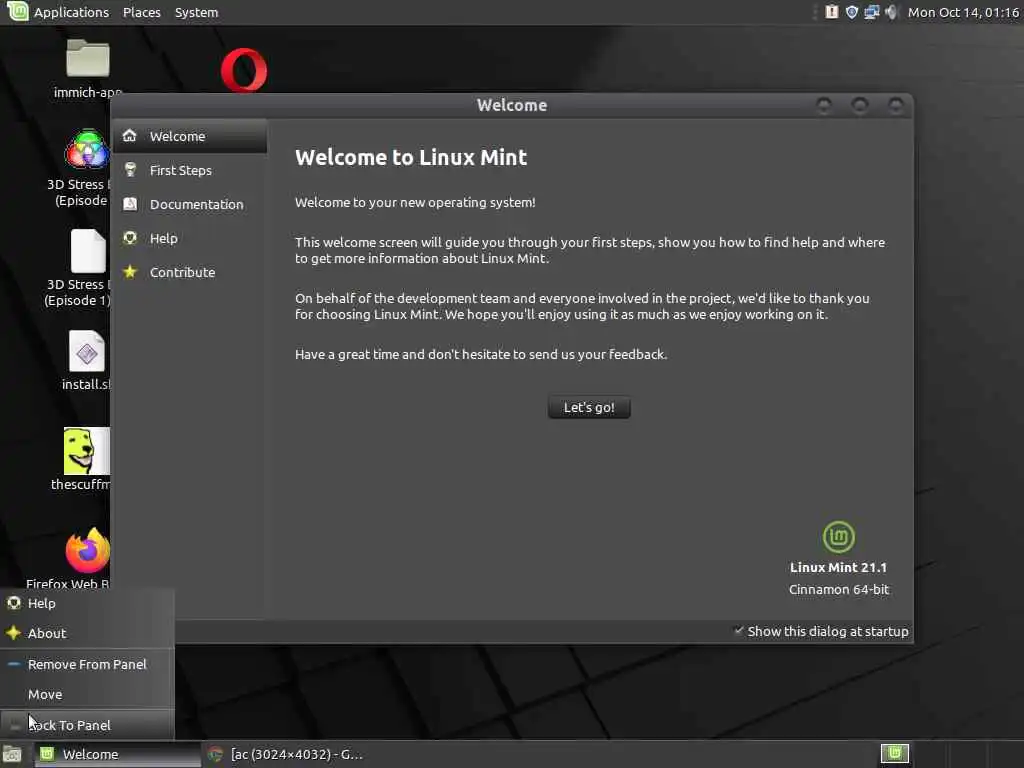Open the System menu
The height and width of the screenshot is (768, 1024).
[x=197, y=12]
